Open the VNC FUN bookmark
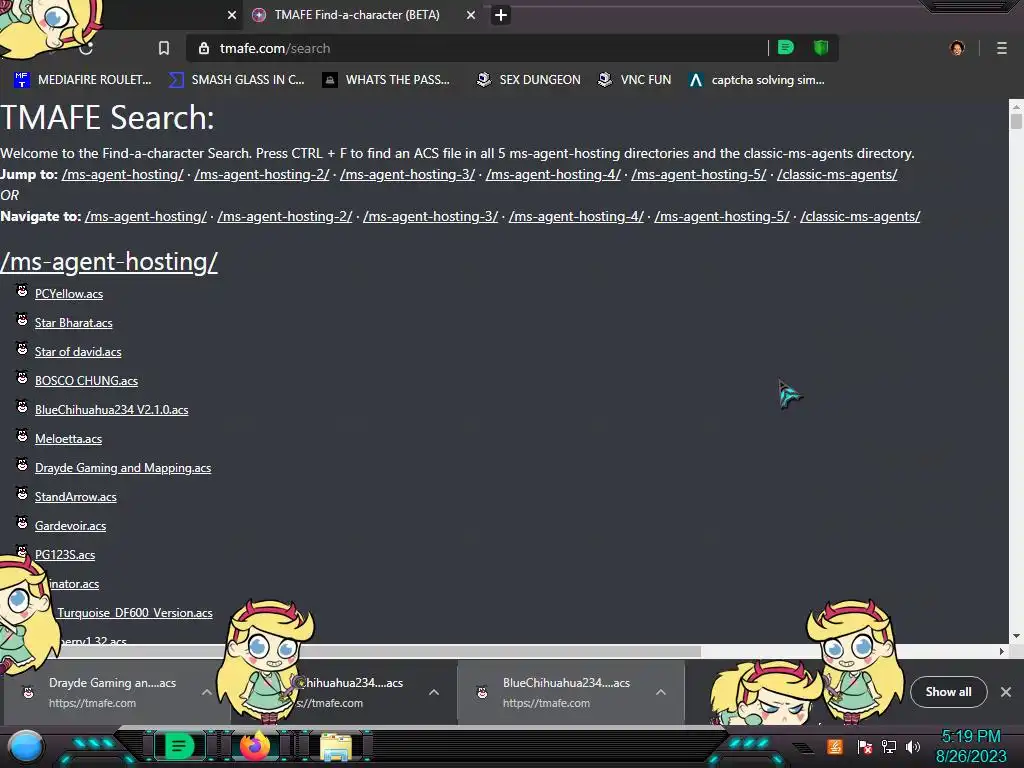The height and width of the screenshot is (768, 1024). click(x=635, y=80)
